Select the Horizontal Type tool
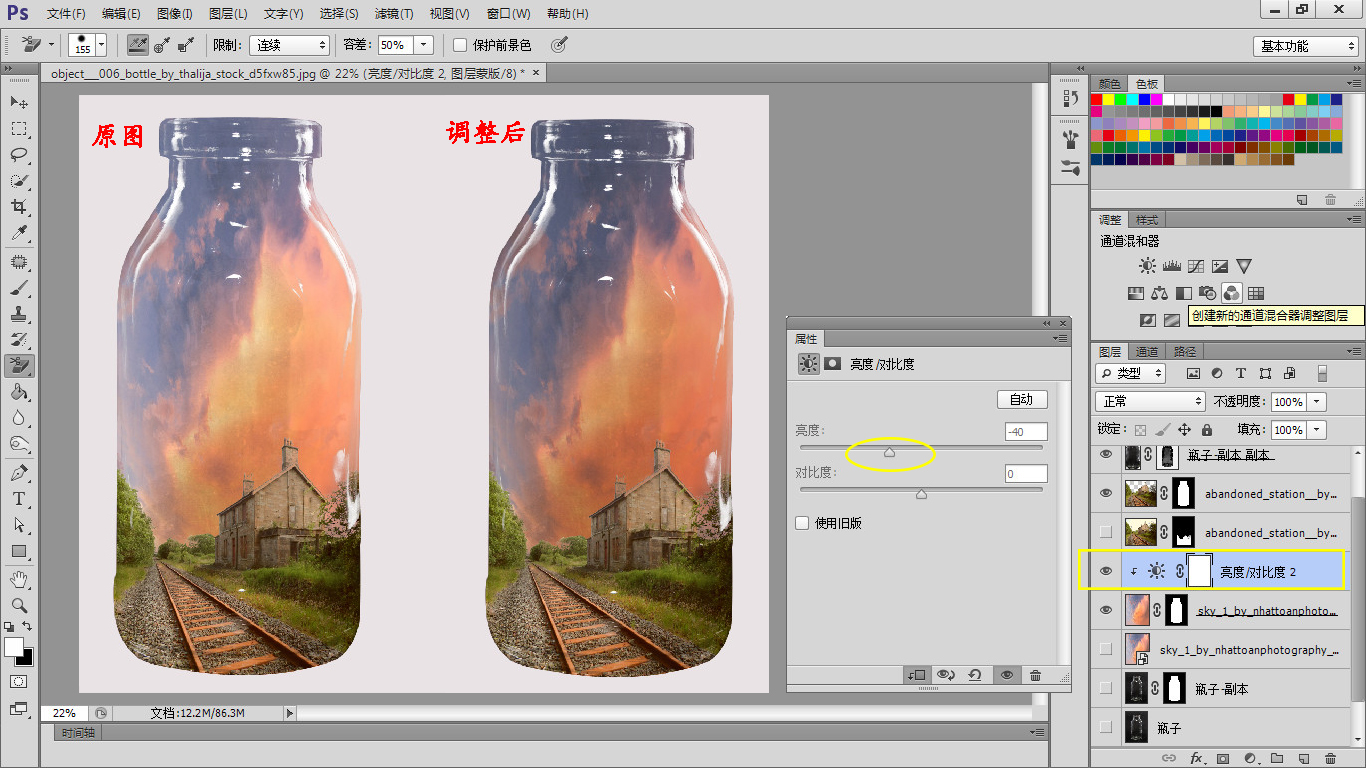 click(x=19, y=499)
